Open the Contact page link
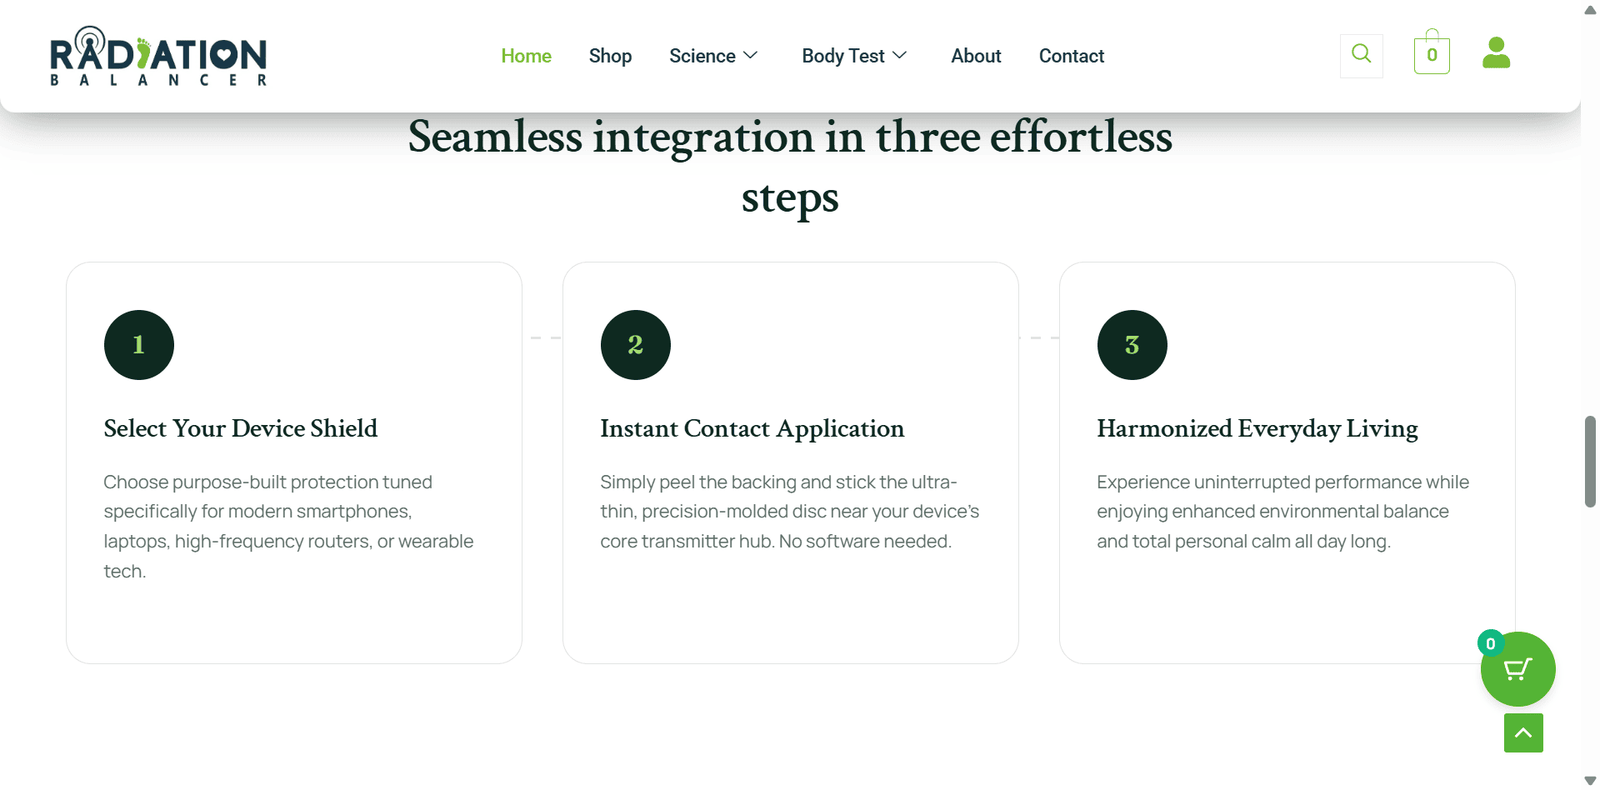 (1071, 56)
